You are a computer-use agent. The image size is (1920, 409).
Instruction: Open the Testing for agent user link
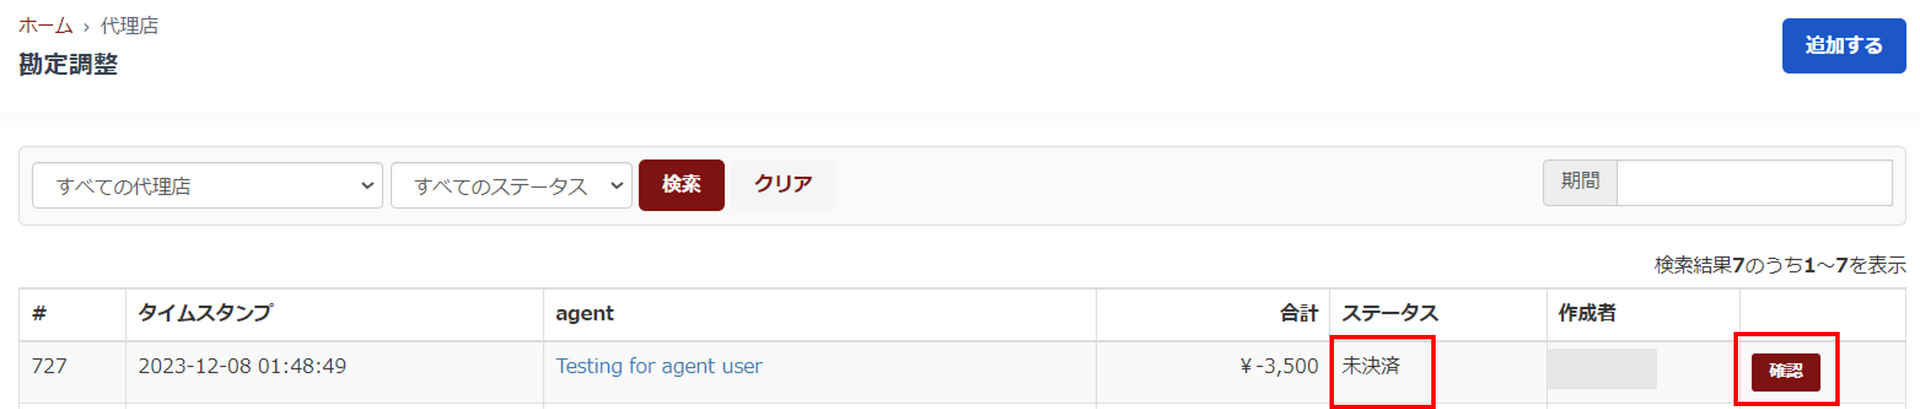[659, 367]
